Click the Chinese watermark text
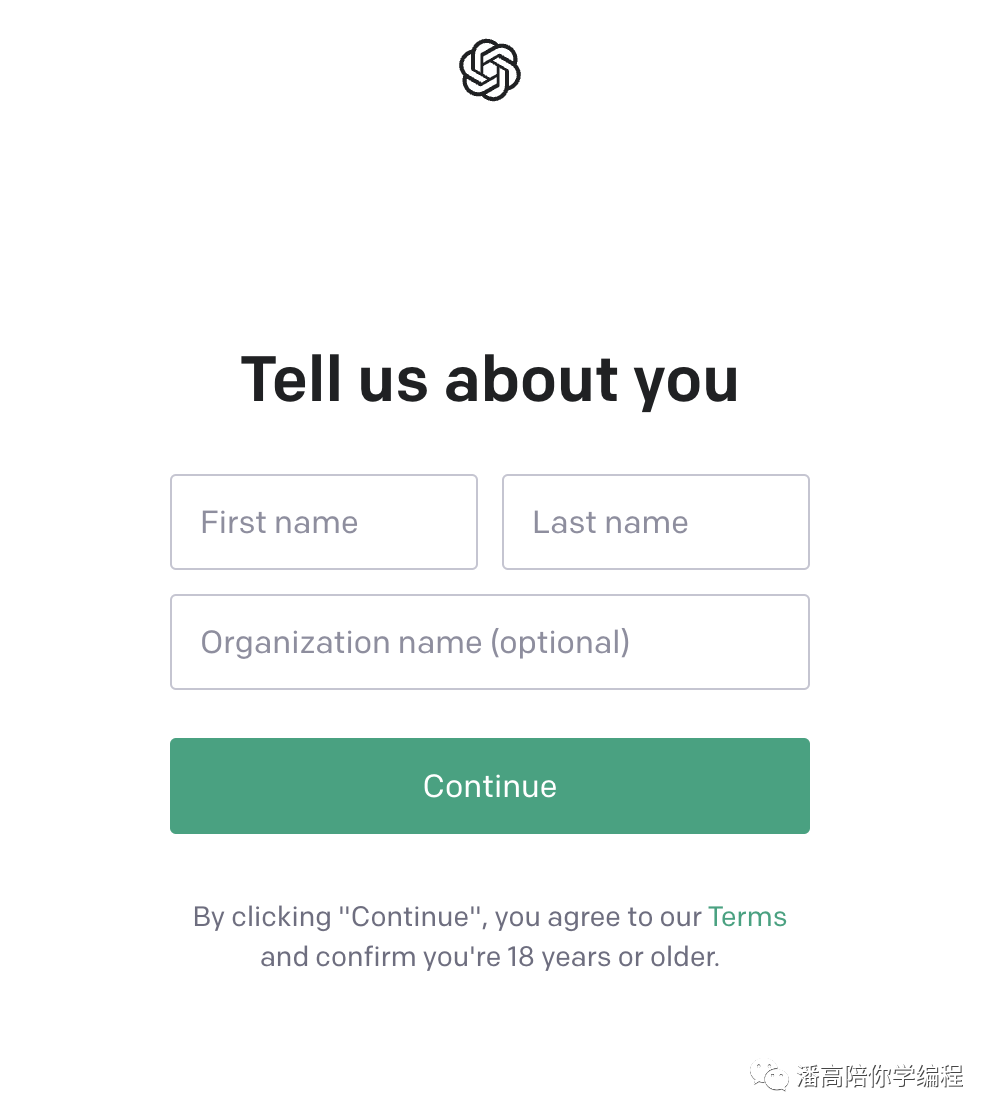The width and height of the screenshot is (996, 1120). [x=880, y=1076]
